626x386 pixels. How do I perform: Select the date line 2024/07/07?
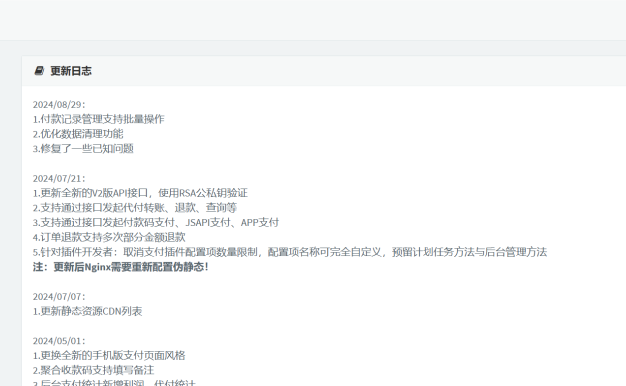coord(59,297)
